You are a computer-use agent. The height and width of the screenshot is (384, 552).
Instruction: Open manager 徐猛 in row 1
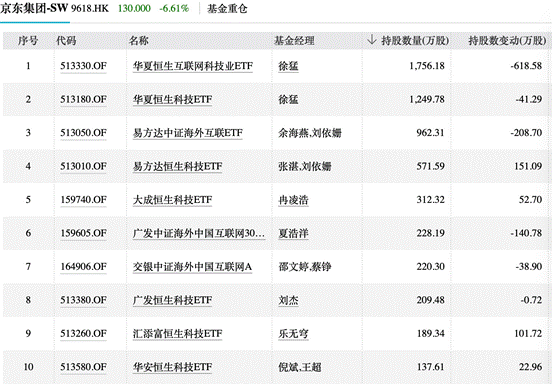(x=288, y=66)
